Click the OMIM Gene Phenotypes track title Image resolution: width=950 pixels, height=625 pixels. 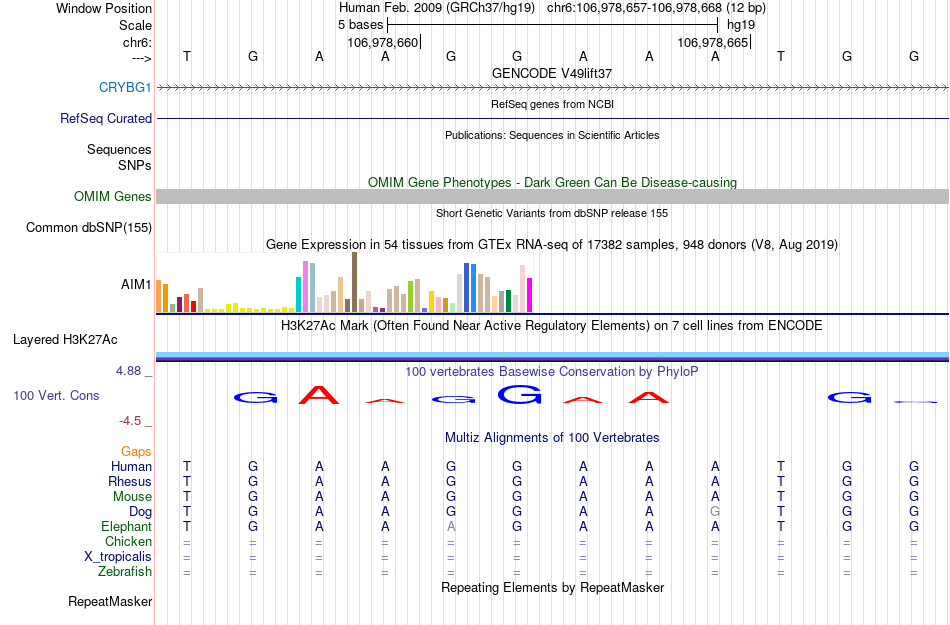click(x=552, y=182)
